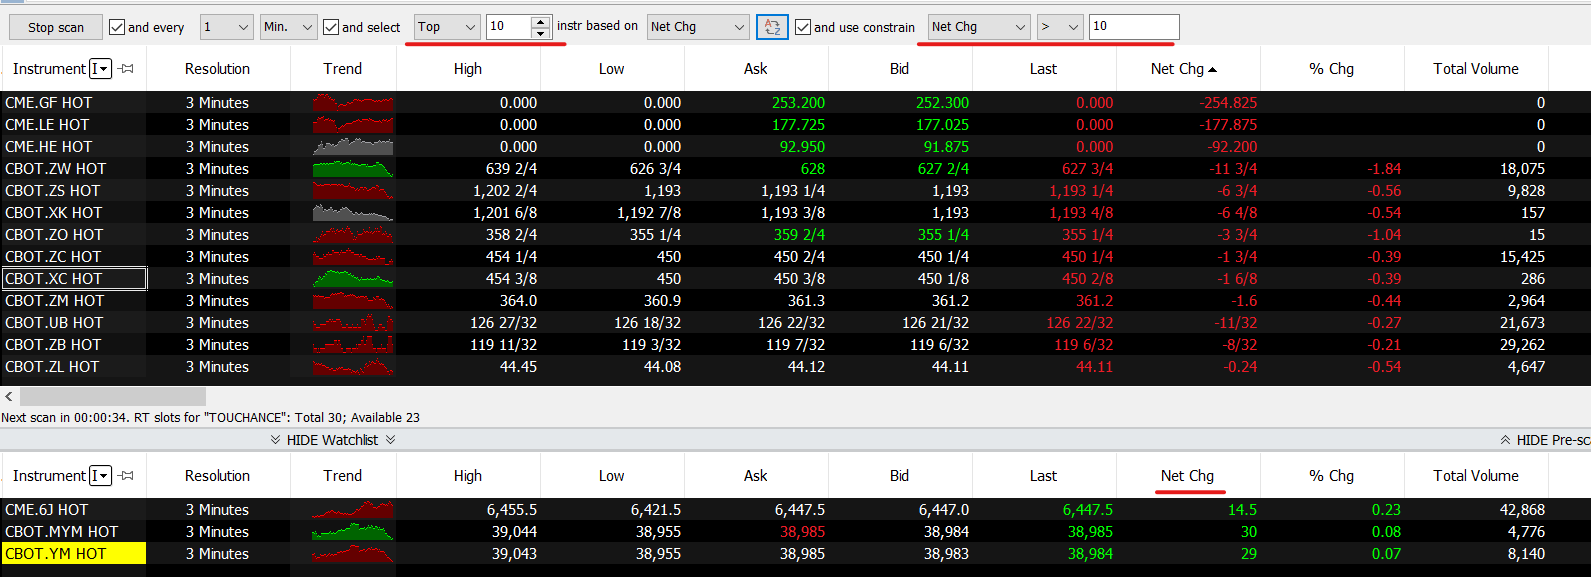Click Bid header in table with CBOT.ZS

(x=900, y=69)
